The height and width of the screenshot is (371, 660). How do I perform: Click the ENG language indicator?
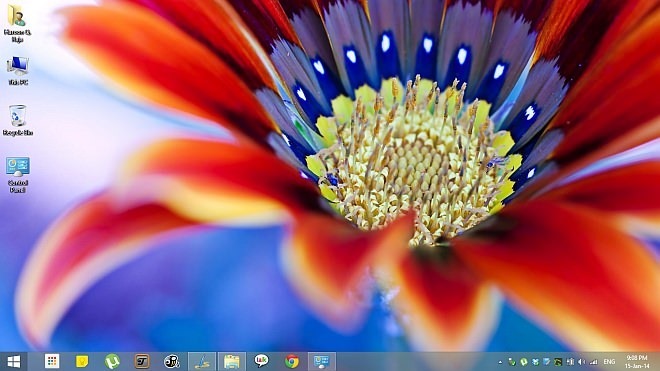point(609,362)
